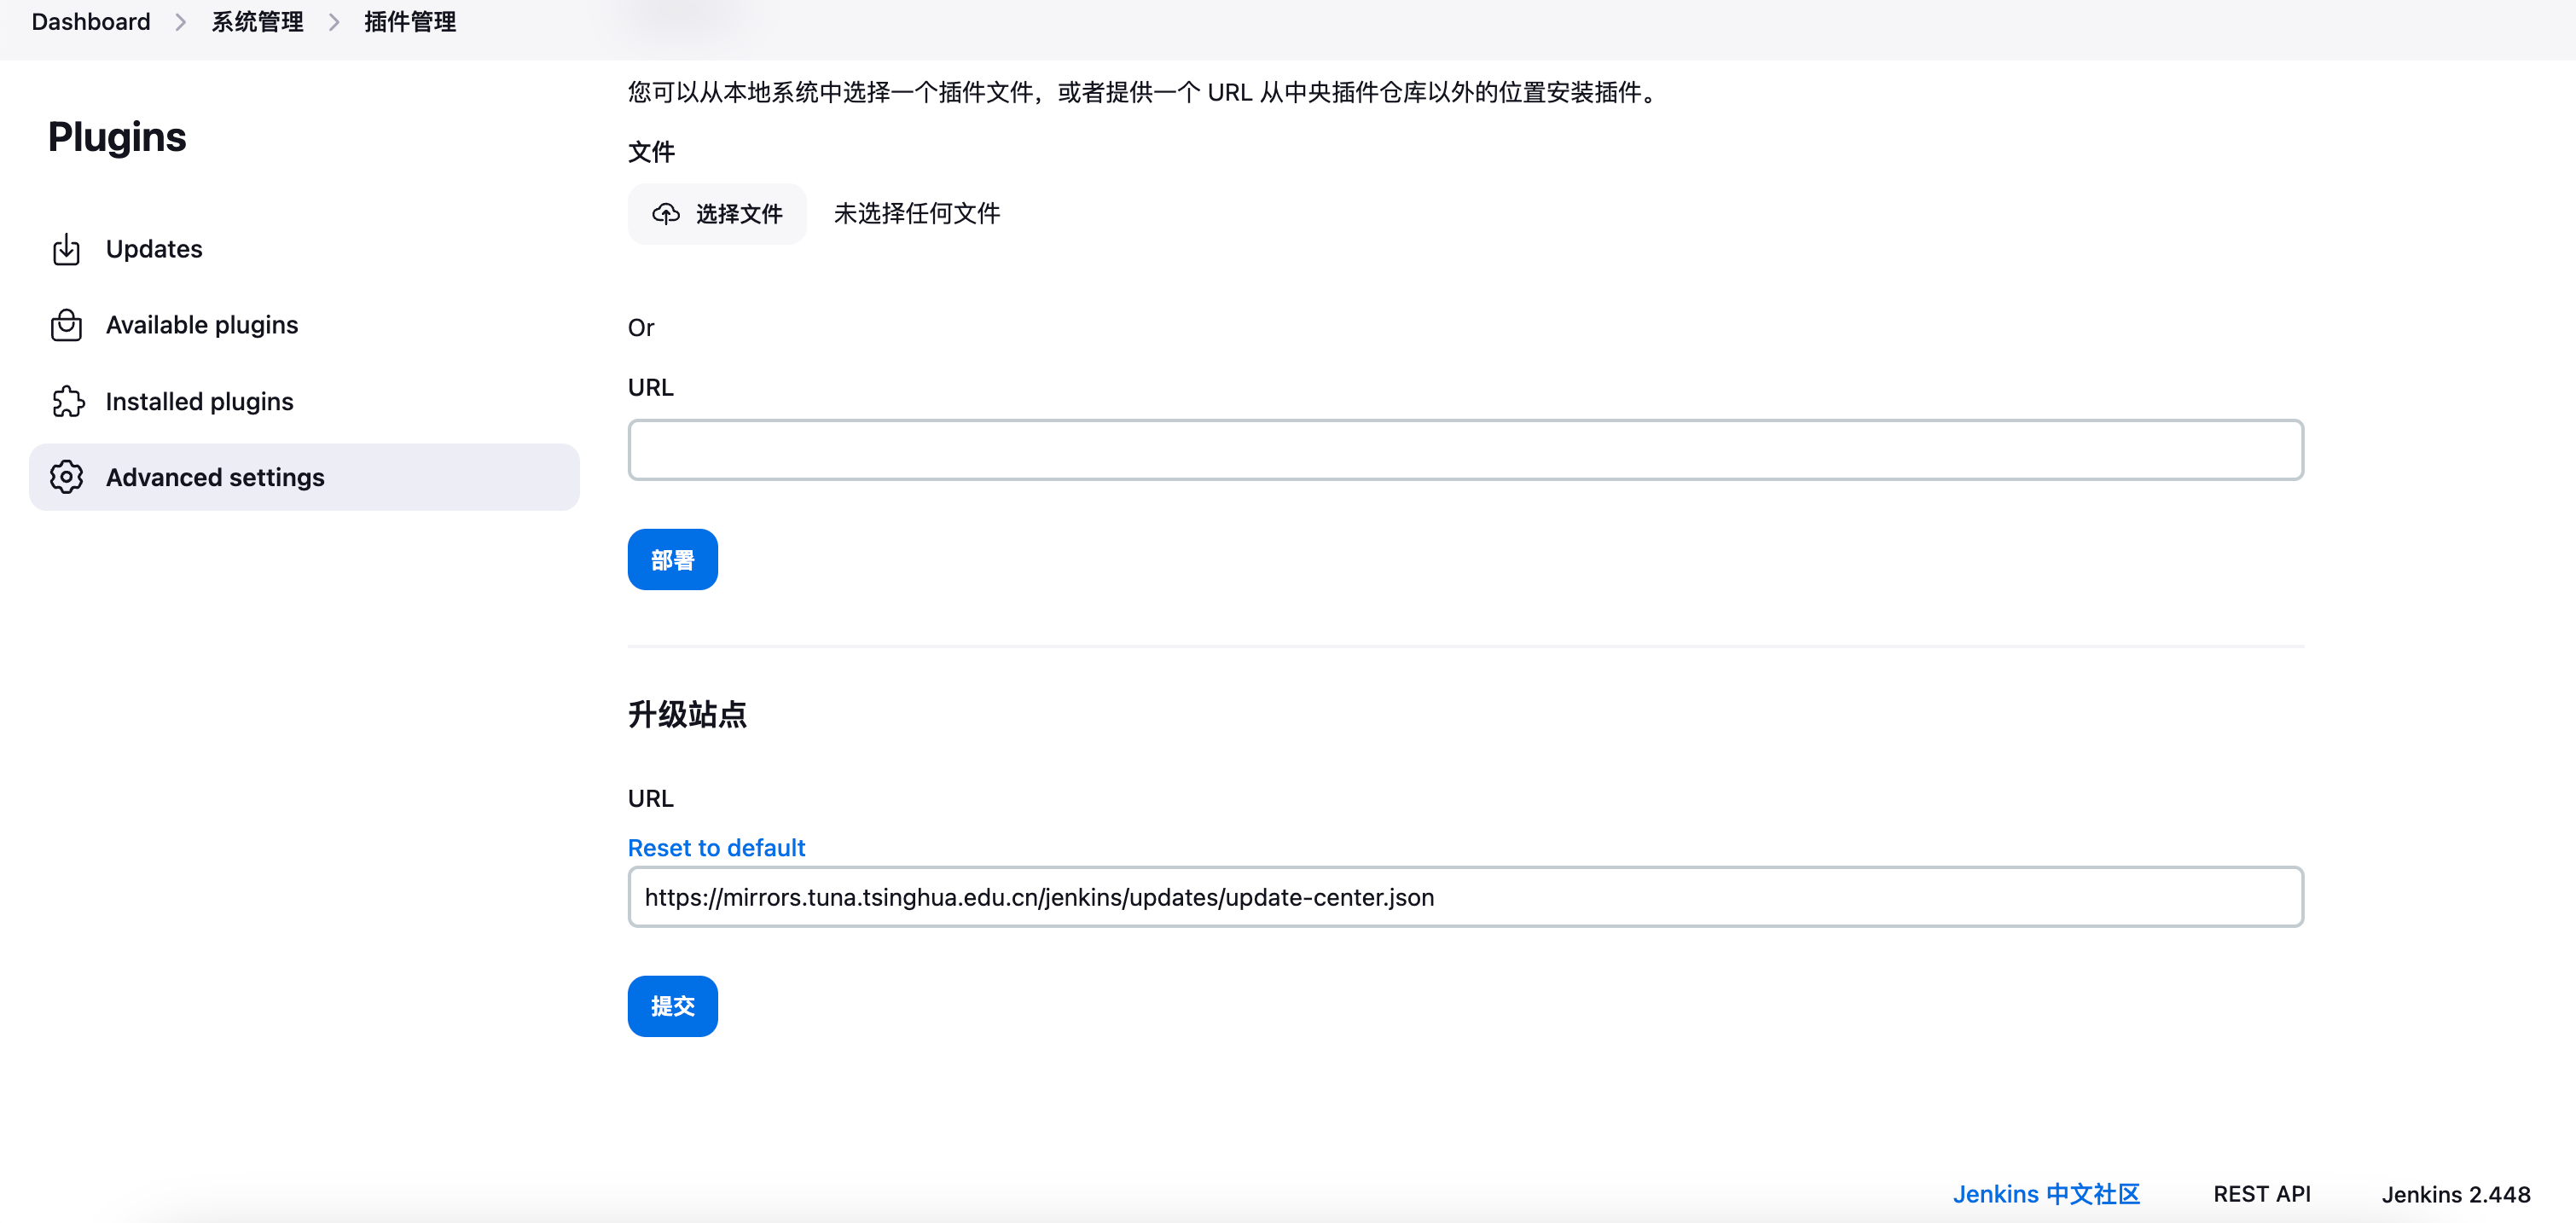Focus the empty plugin URL field
Image resolution: width=2576 pixels, height=1223 pixels.
coord(1465,450)
